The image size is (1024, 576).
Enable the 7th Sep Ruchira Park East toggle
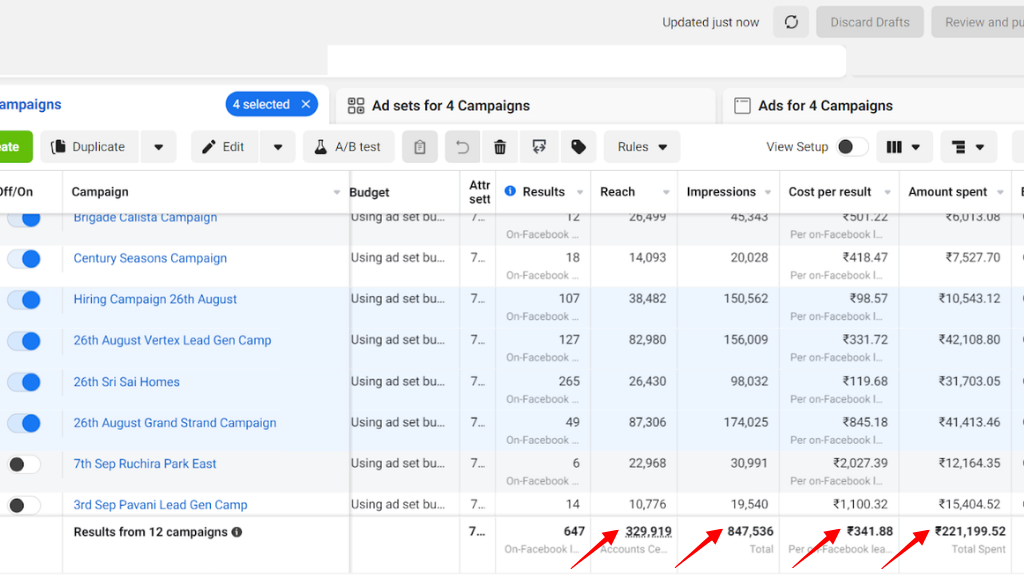click(24, 464)
